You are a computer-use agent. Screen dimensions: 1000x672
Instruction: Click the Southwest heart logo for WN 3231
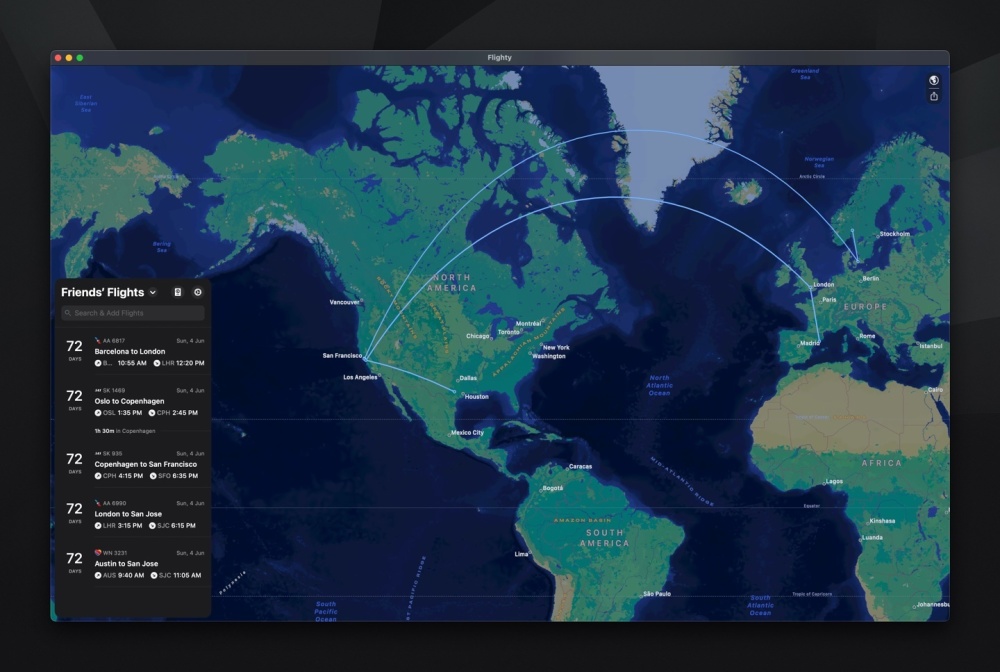pyautogui.click(x=98, y=553)
